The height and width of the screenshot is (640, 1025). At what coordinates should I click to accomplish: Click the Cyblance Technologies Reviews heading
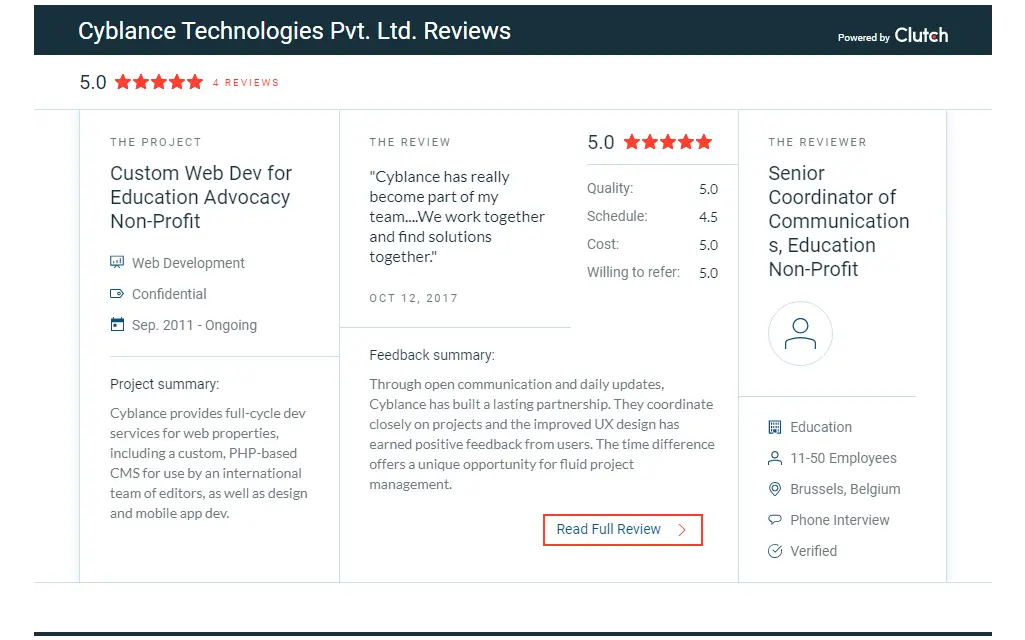pyautogui.click(x=294, y=31)
